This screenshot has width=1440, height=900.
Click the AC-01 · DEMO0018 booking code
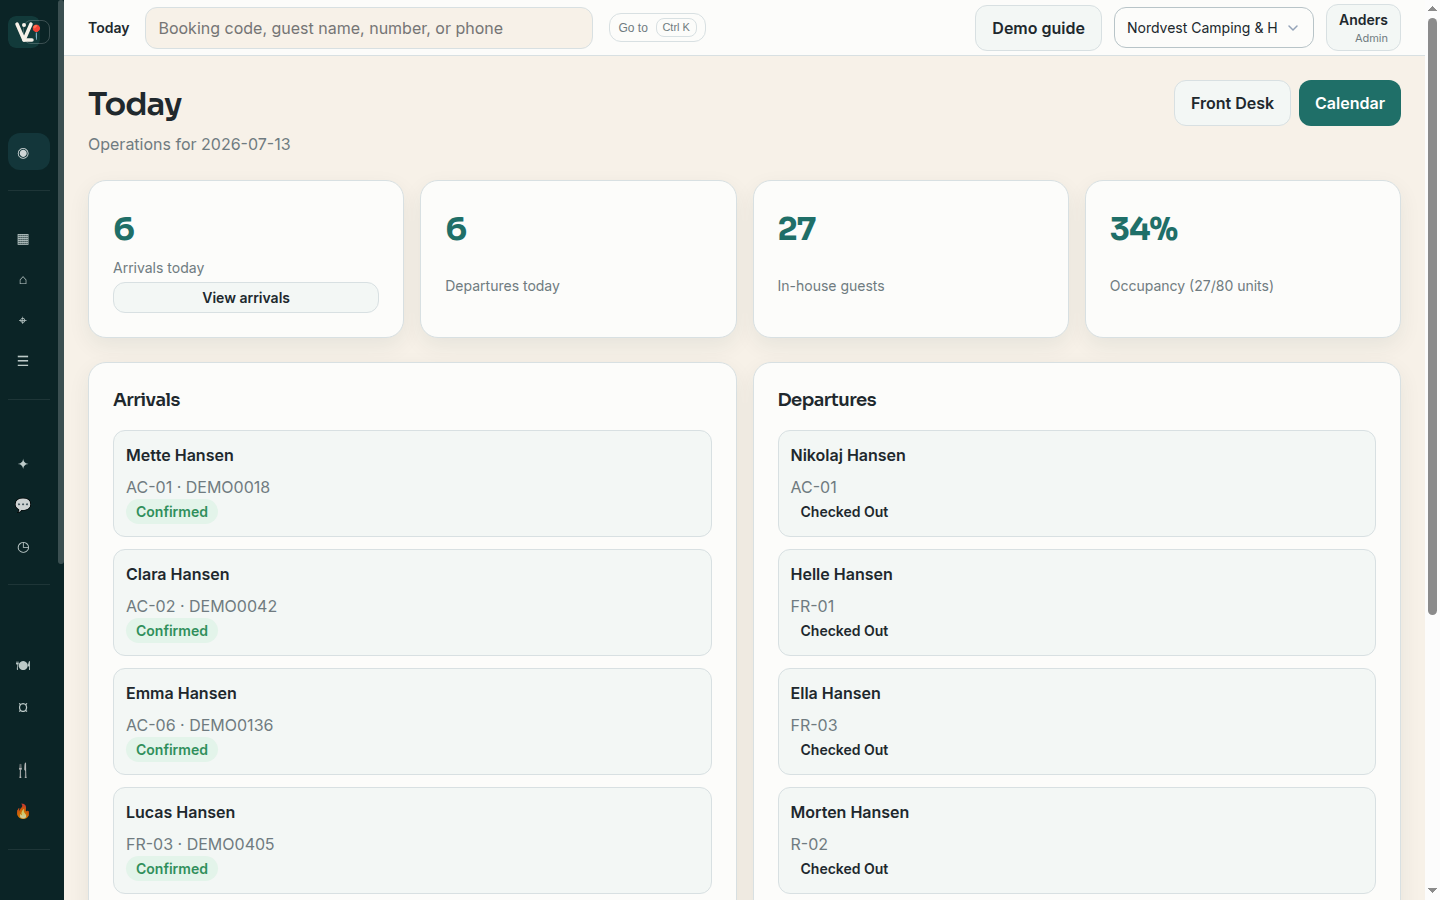click(x=198, y=487)
